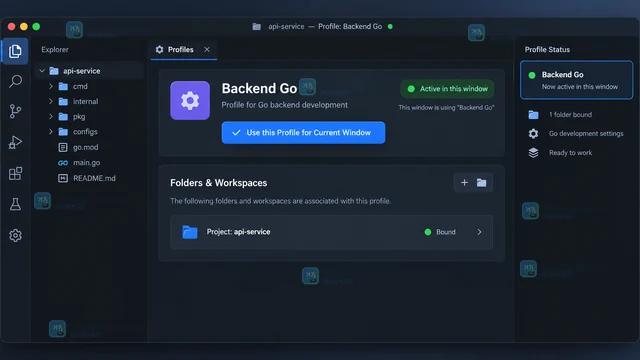Click the Active in this window badge
This screenshot has width=640, height=360.
(447, 89)
